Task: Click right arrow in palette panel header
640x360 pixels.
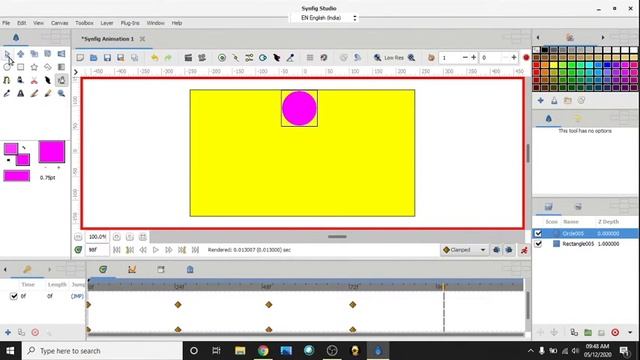Action: (603, 38)
